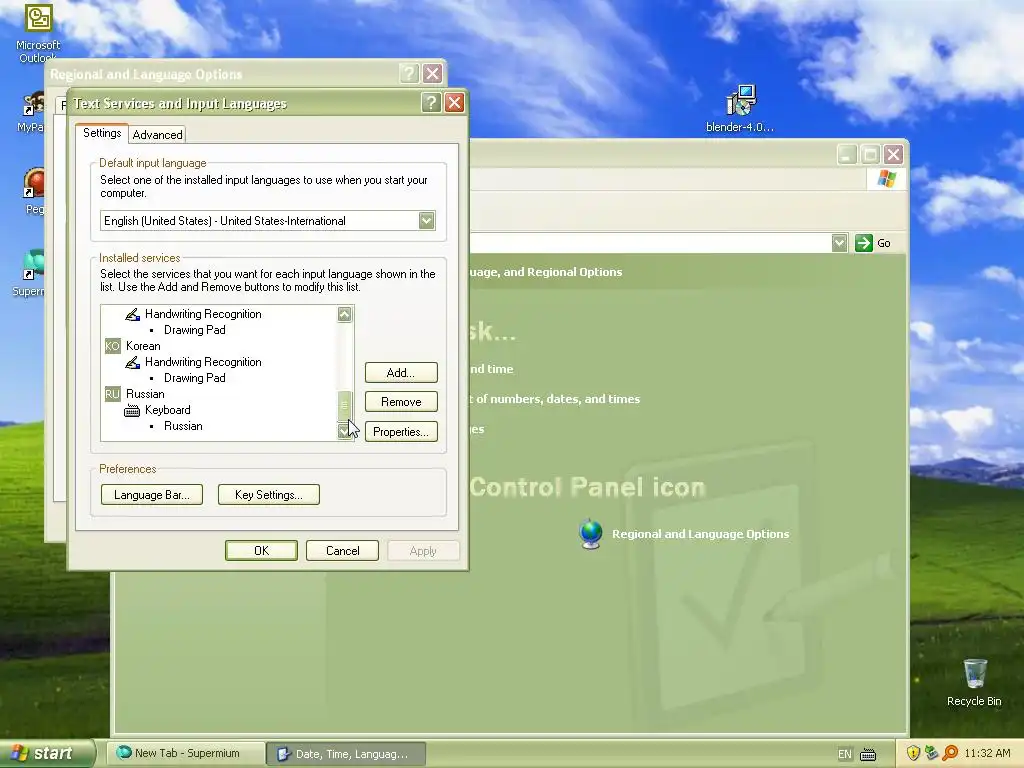Image resolution: width=1024 pixels, height=768 pixels.
Task: Open Language Bar... preferences
Action: click(x=152, y=495)
